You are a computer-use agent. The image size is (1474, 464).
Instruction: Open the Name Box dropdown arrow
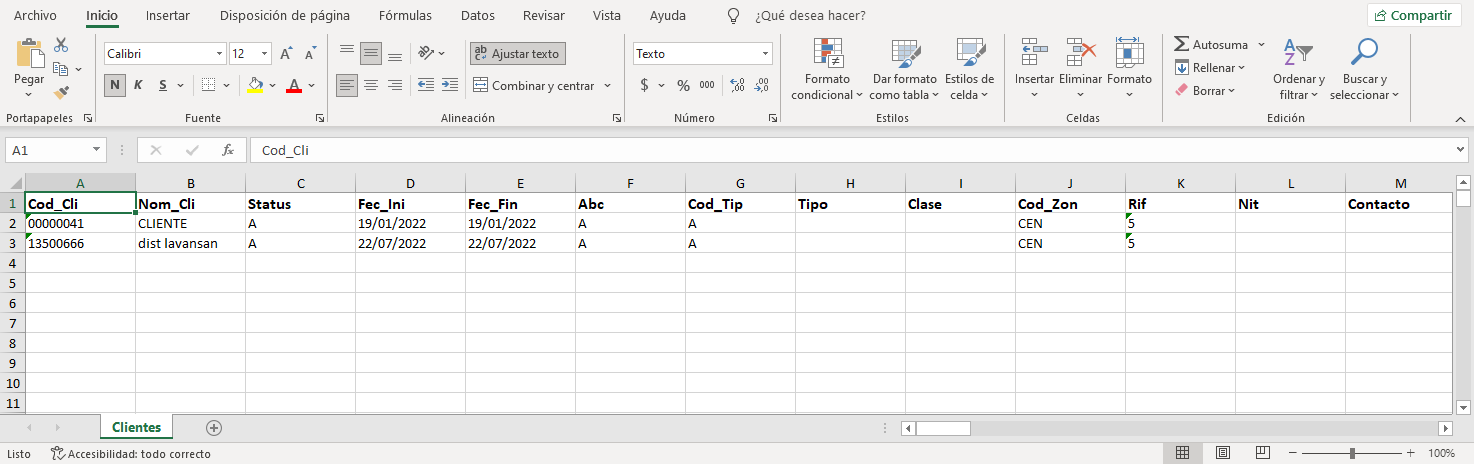97,150
